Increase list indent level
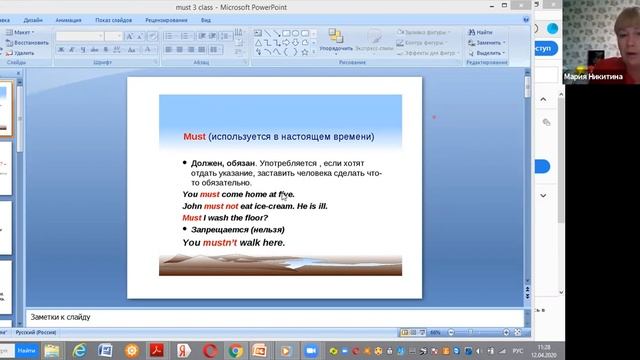This screenshot has height=360, width=640. pos(213,36)
